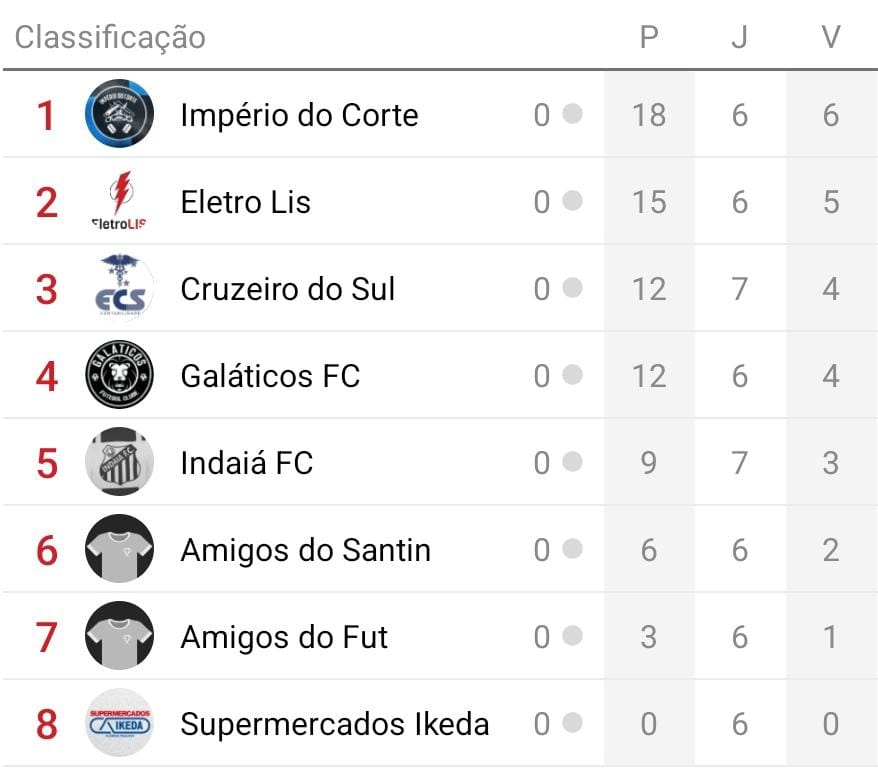Click the grey status dot for Eletro Lis
This screenshot has width=878, height=768.
coord(572,201)
